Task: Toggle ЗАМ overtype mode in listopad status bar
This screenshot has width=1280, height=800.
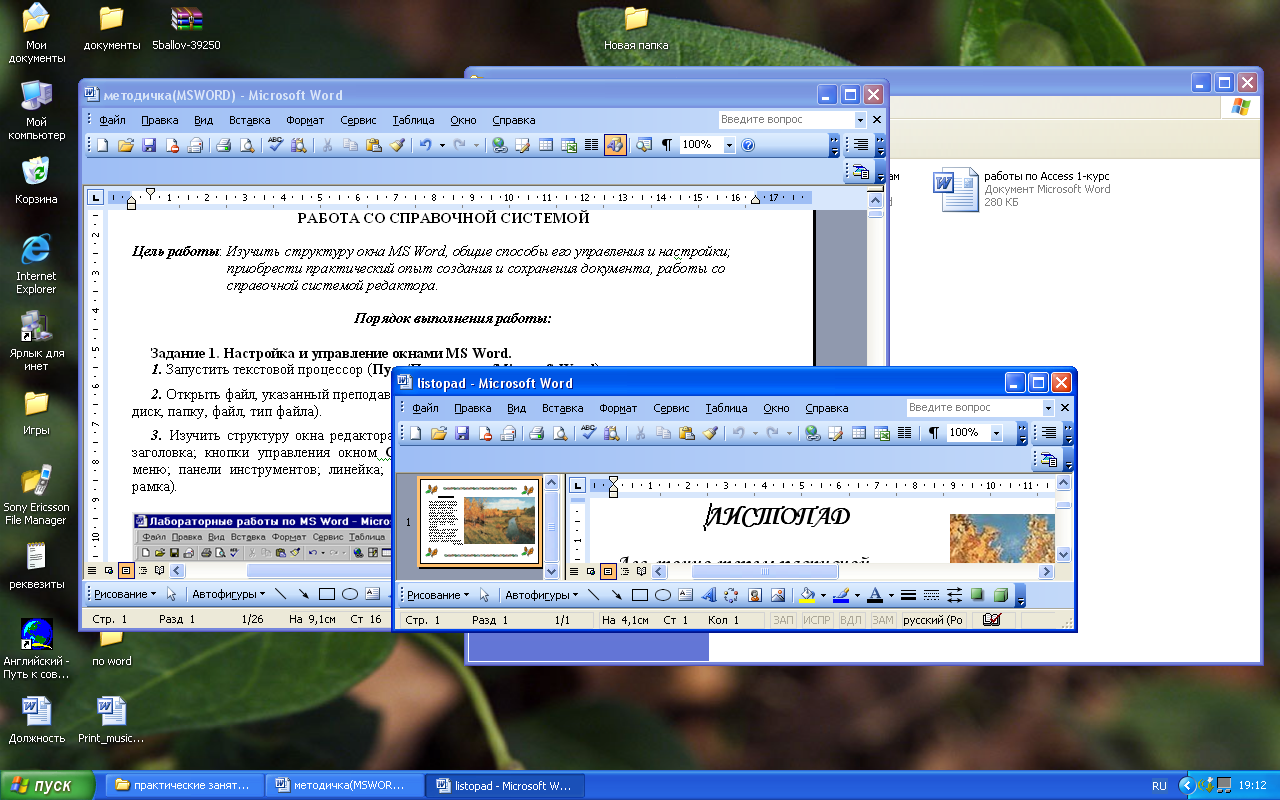Action: [882, 620]
